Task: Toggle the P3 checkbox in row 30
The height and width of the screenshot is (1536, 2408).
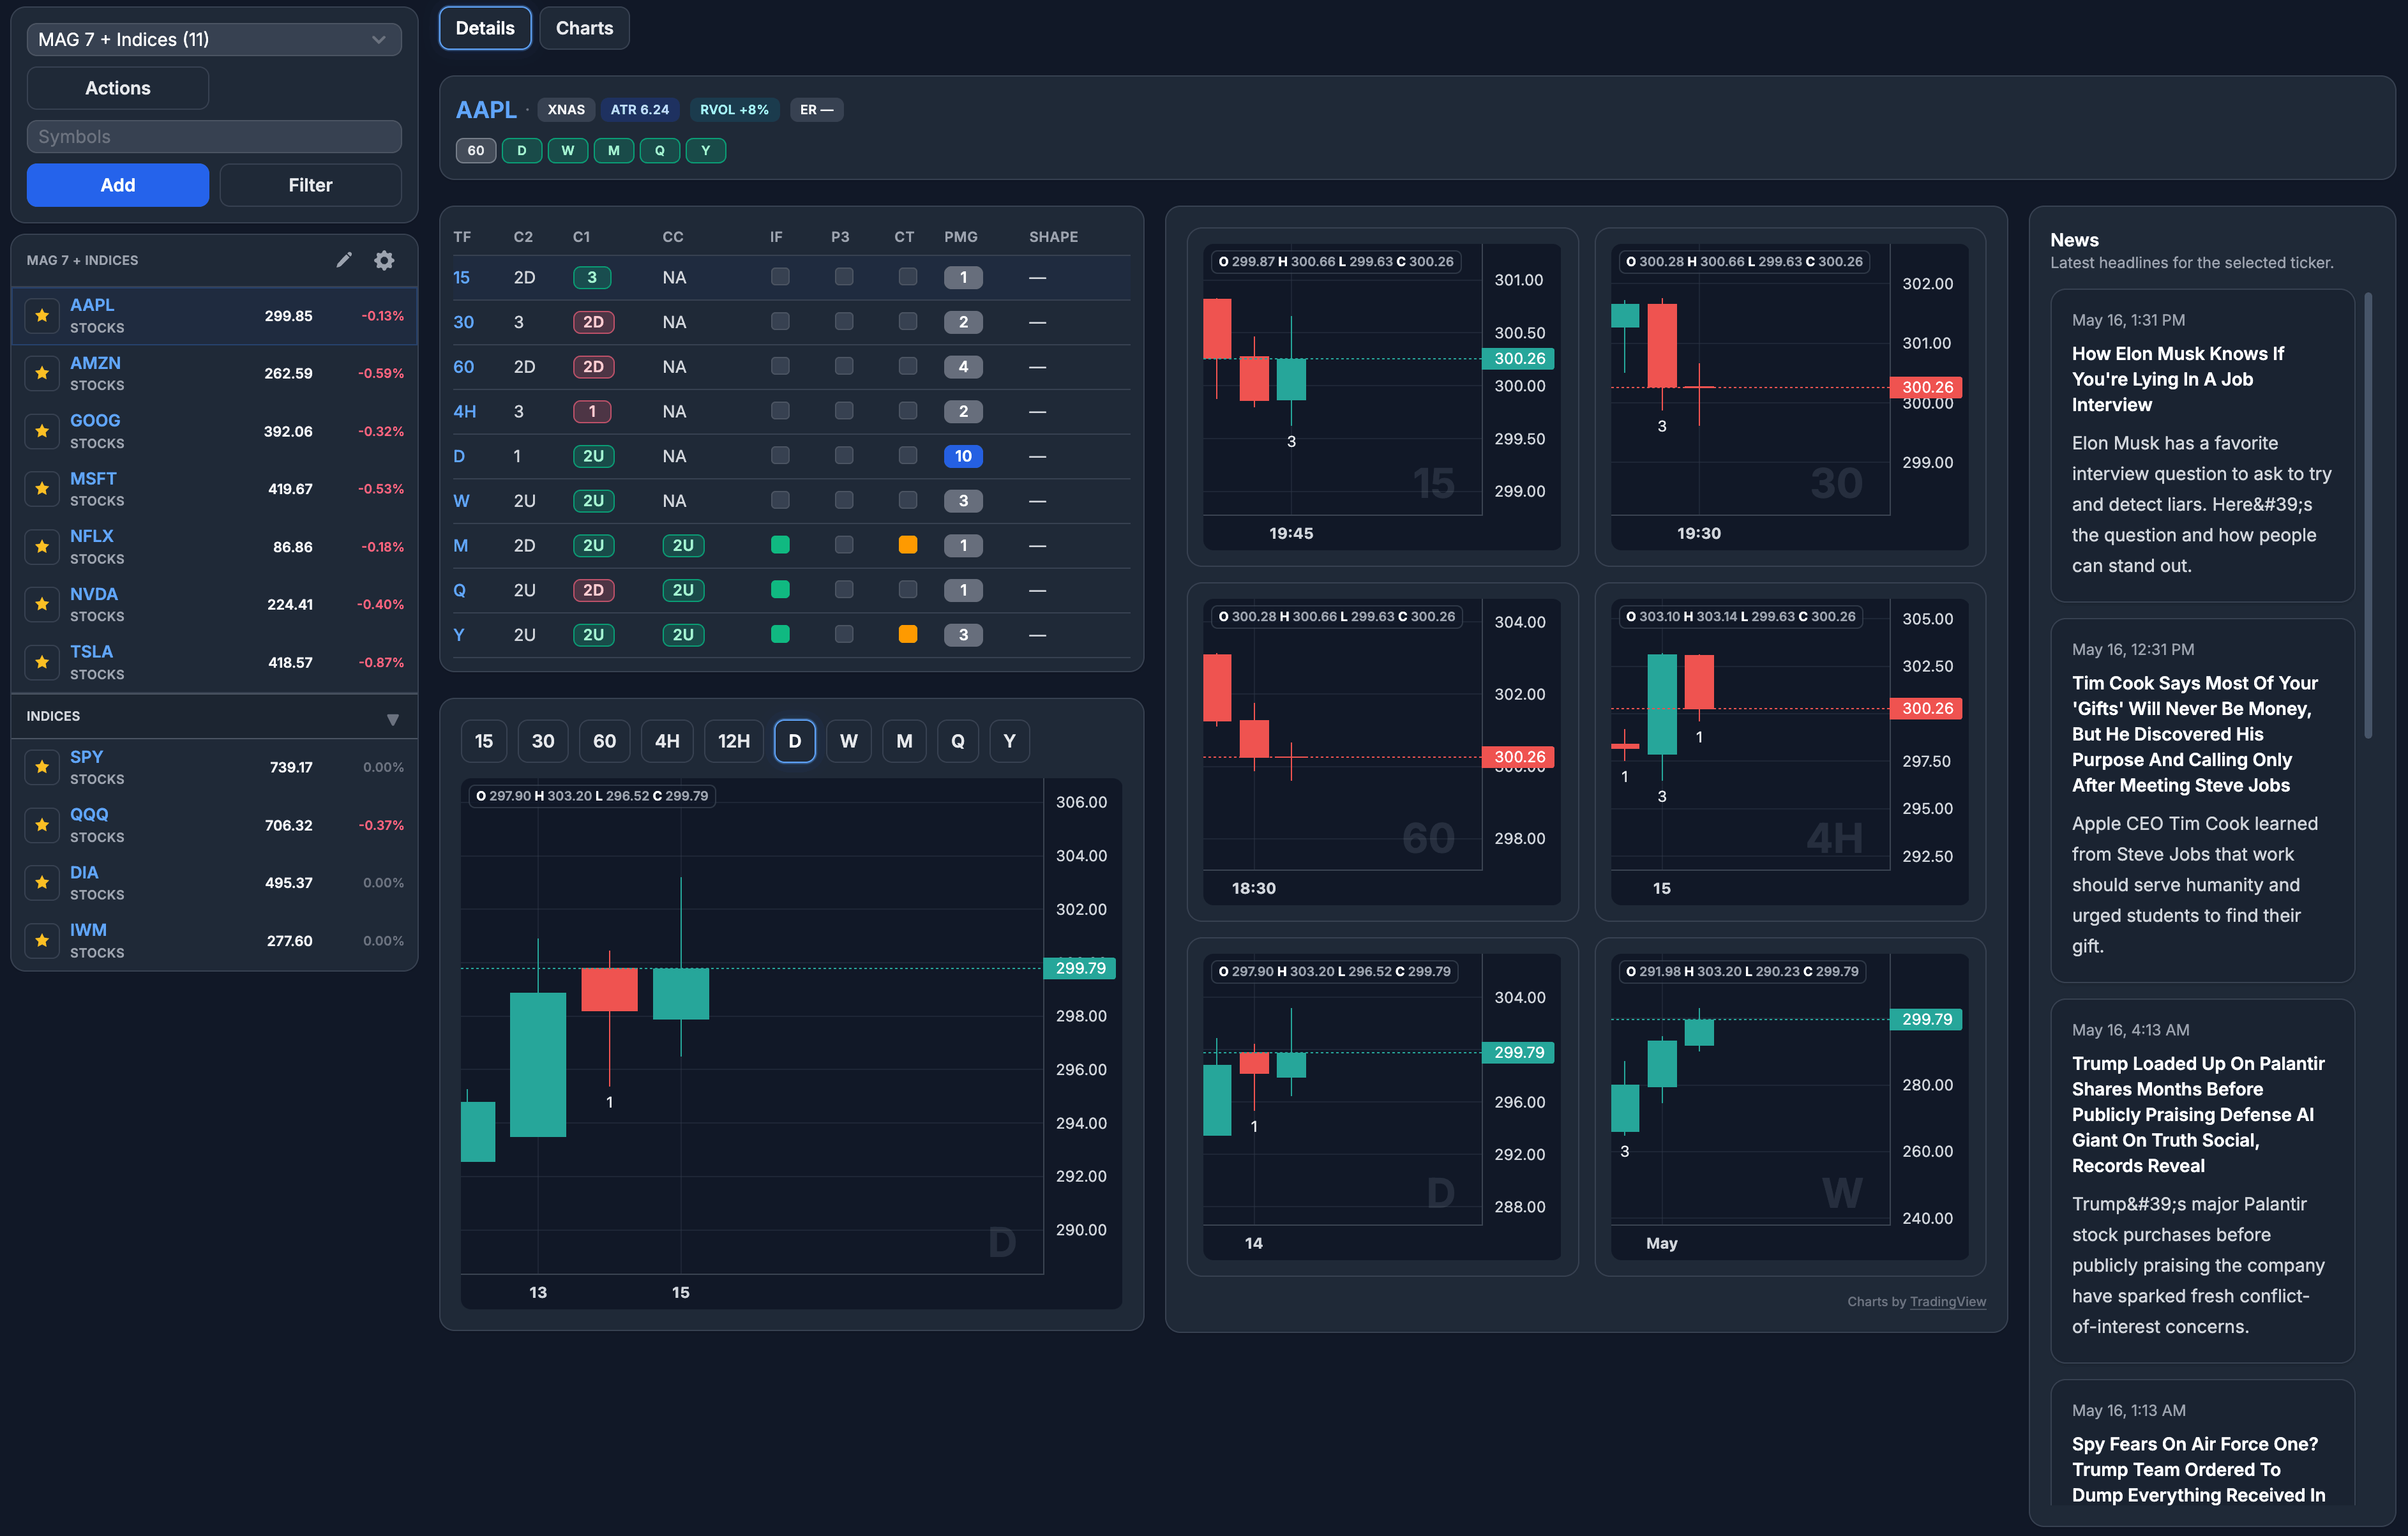Action: [844, 322]
